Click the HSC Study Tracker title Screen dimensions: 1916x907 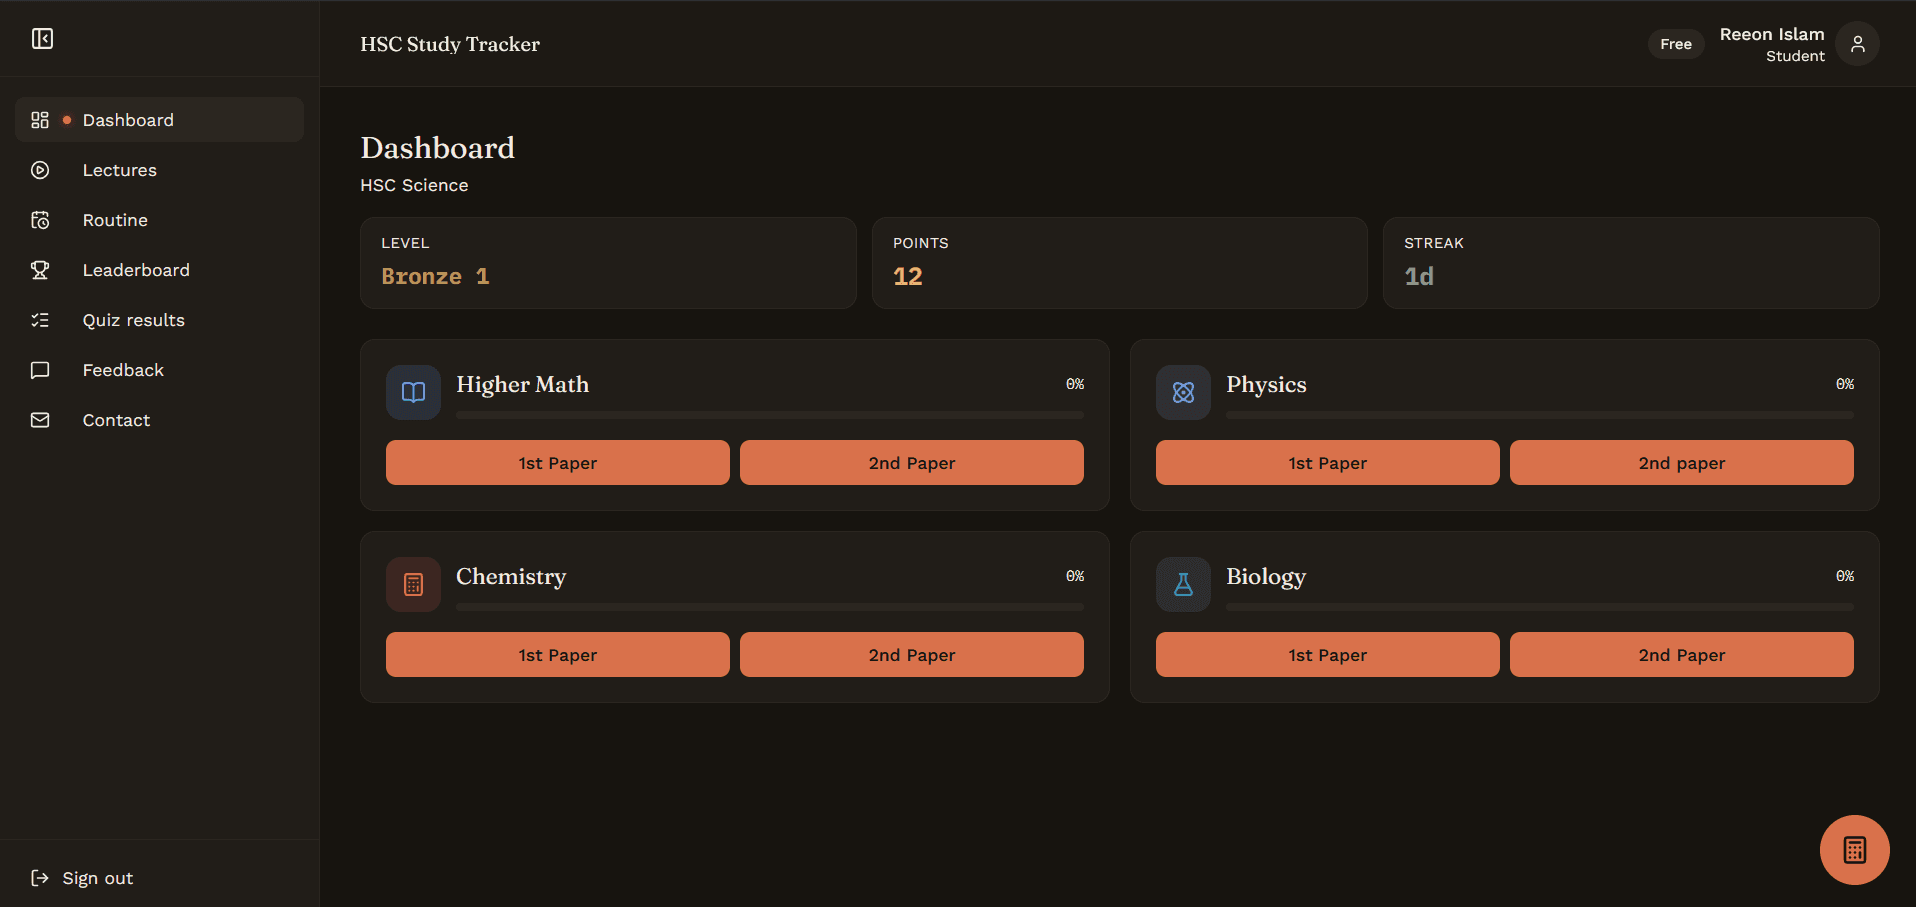point(450,44)
